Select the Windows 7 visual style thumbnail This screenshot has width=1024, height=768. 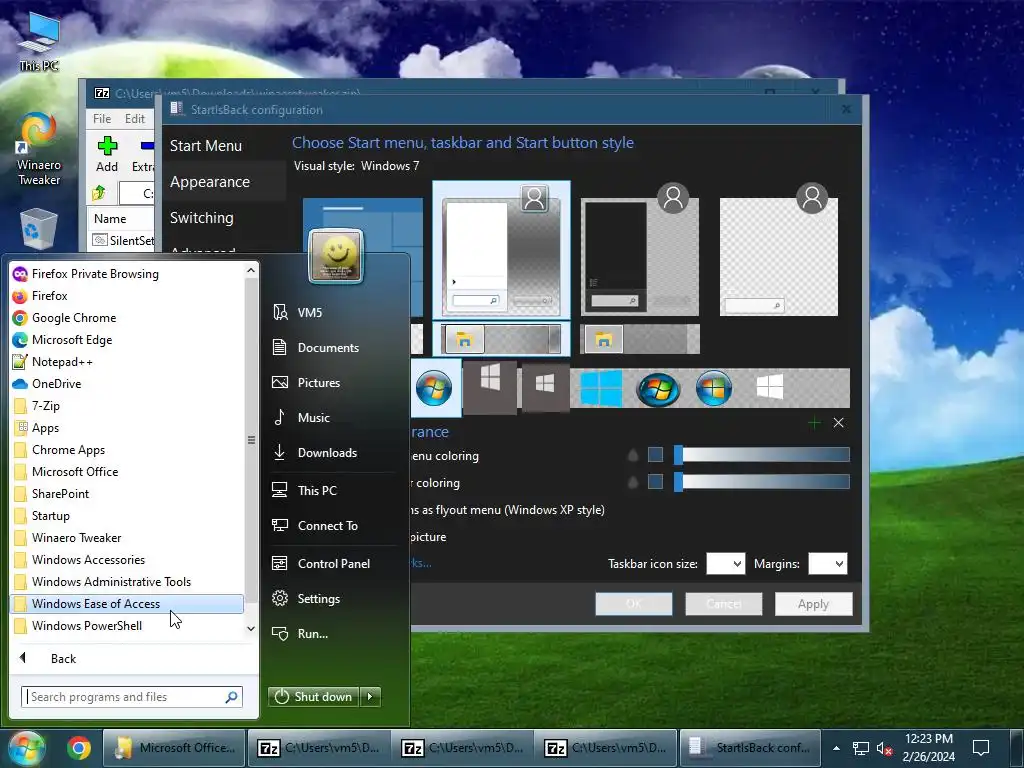(502, 250)
